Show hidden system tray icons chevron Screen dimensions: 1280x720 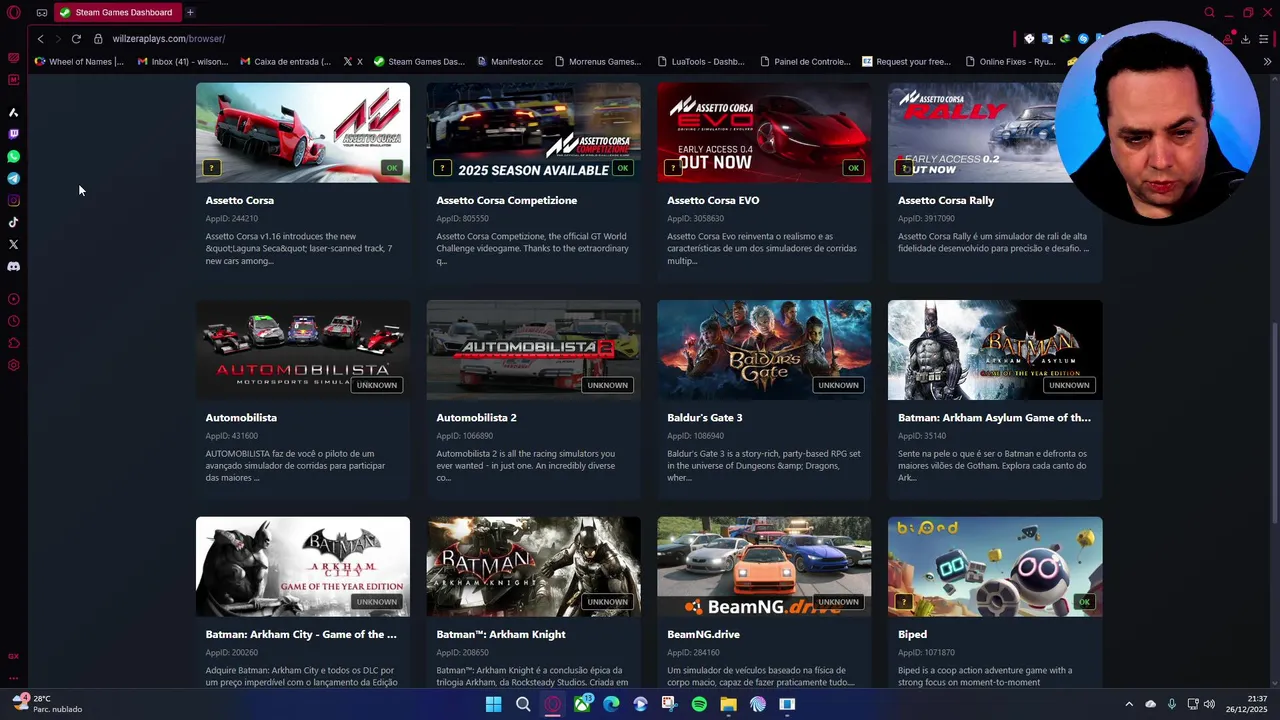tap(1129, 704)
